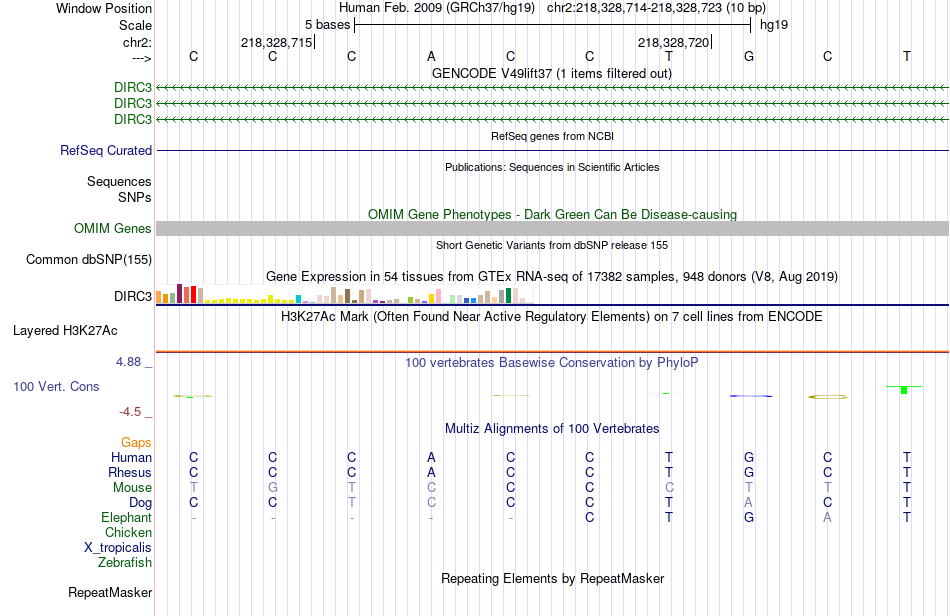Click the Layered H3K27Ac track label
The height and width of the screenshot is (616, 950).
point(65,331)
